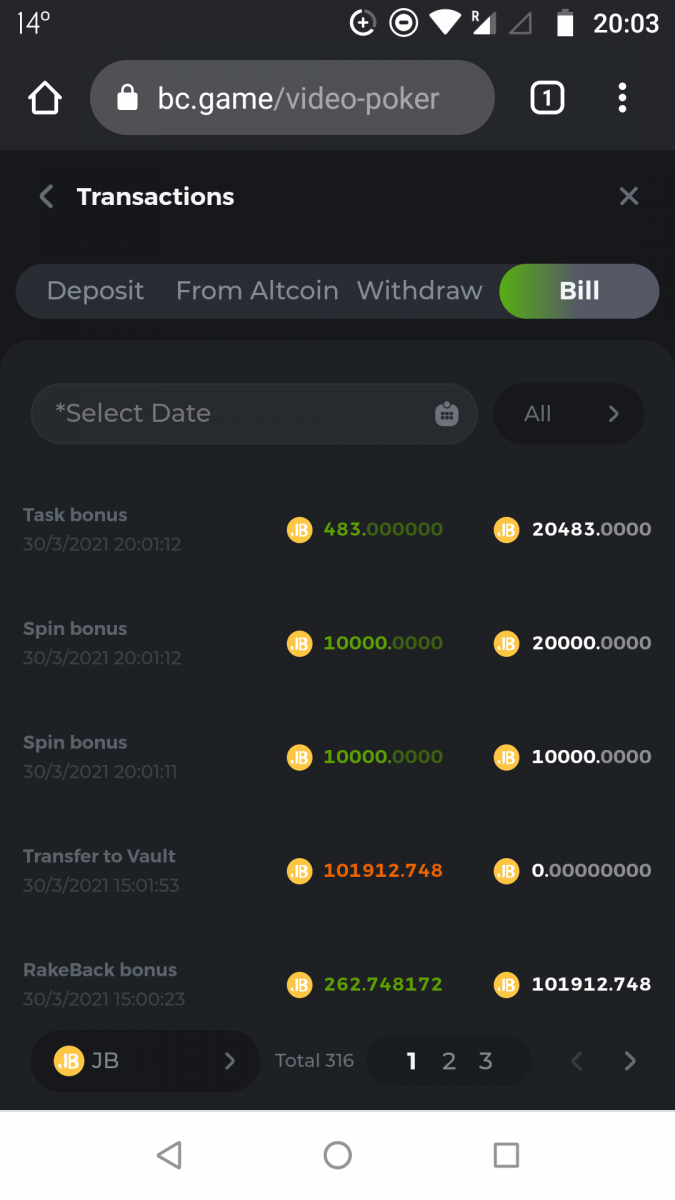This screenshot has height=1200, width=675.
Task: Click the next page arrow
Action: pyautogui.click(x=630, y=1062)
